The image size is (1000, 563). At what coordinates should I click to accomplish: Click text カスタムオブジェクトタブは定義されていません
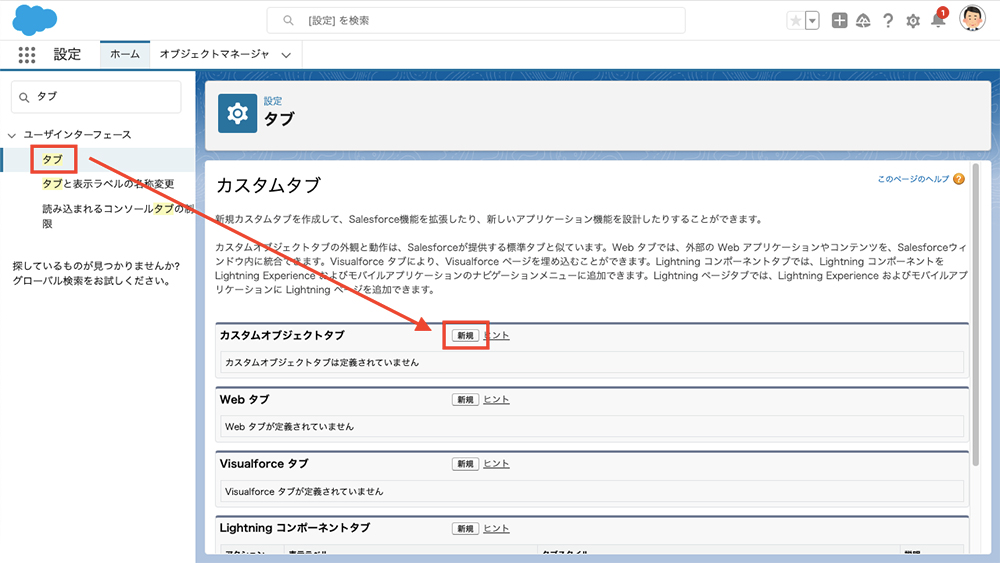coord(322,362)
